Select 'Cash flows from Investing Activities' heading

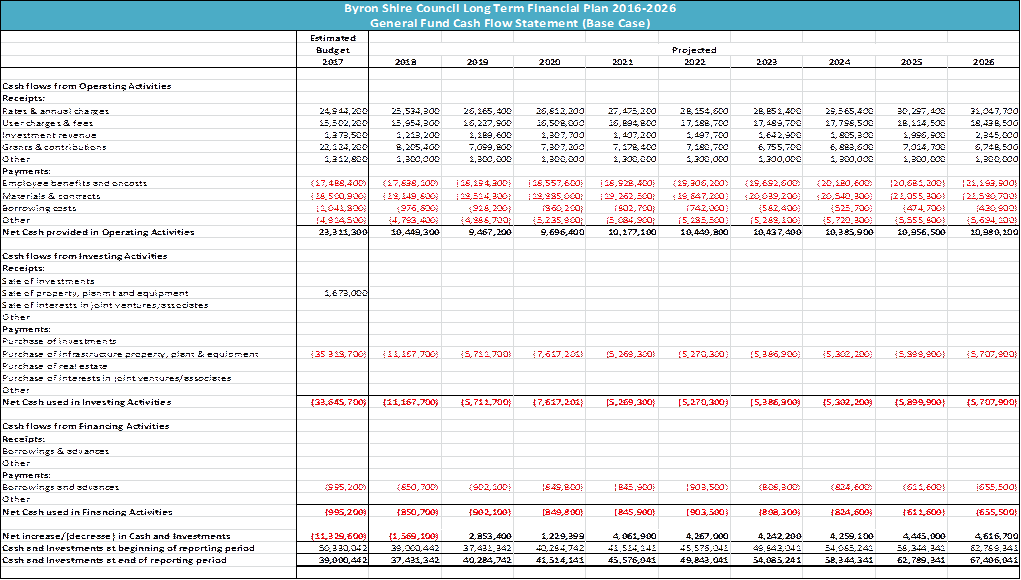85,256
